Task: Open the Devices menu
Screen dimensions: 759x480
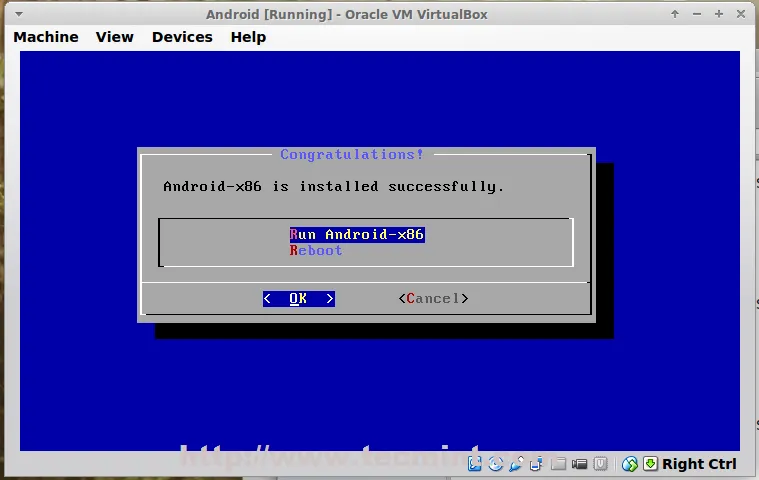Action: (x=182, y=37)
